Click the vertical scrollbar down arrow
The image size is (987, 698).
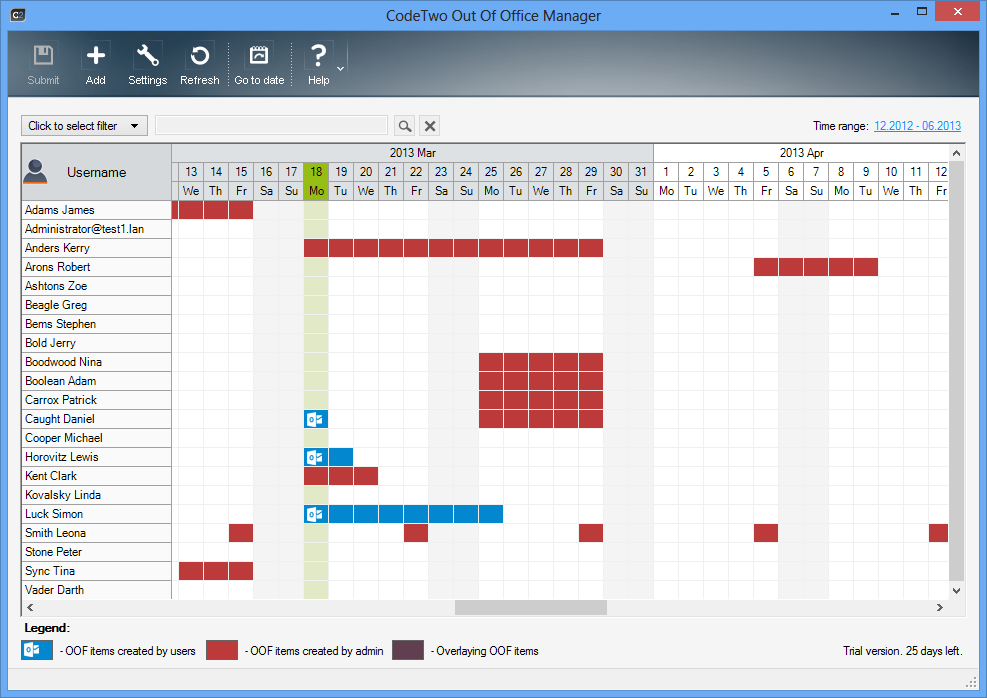tap(956, 590)
